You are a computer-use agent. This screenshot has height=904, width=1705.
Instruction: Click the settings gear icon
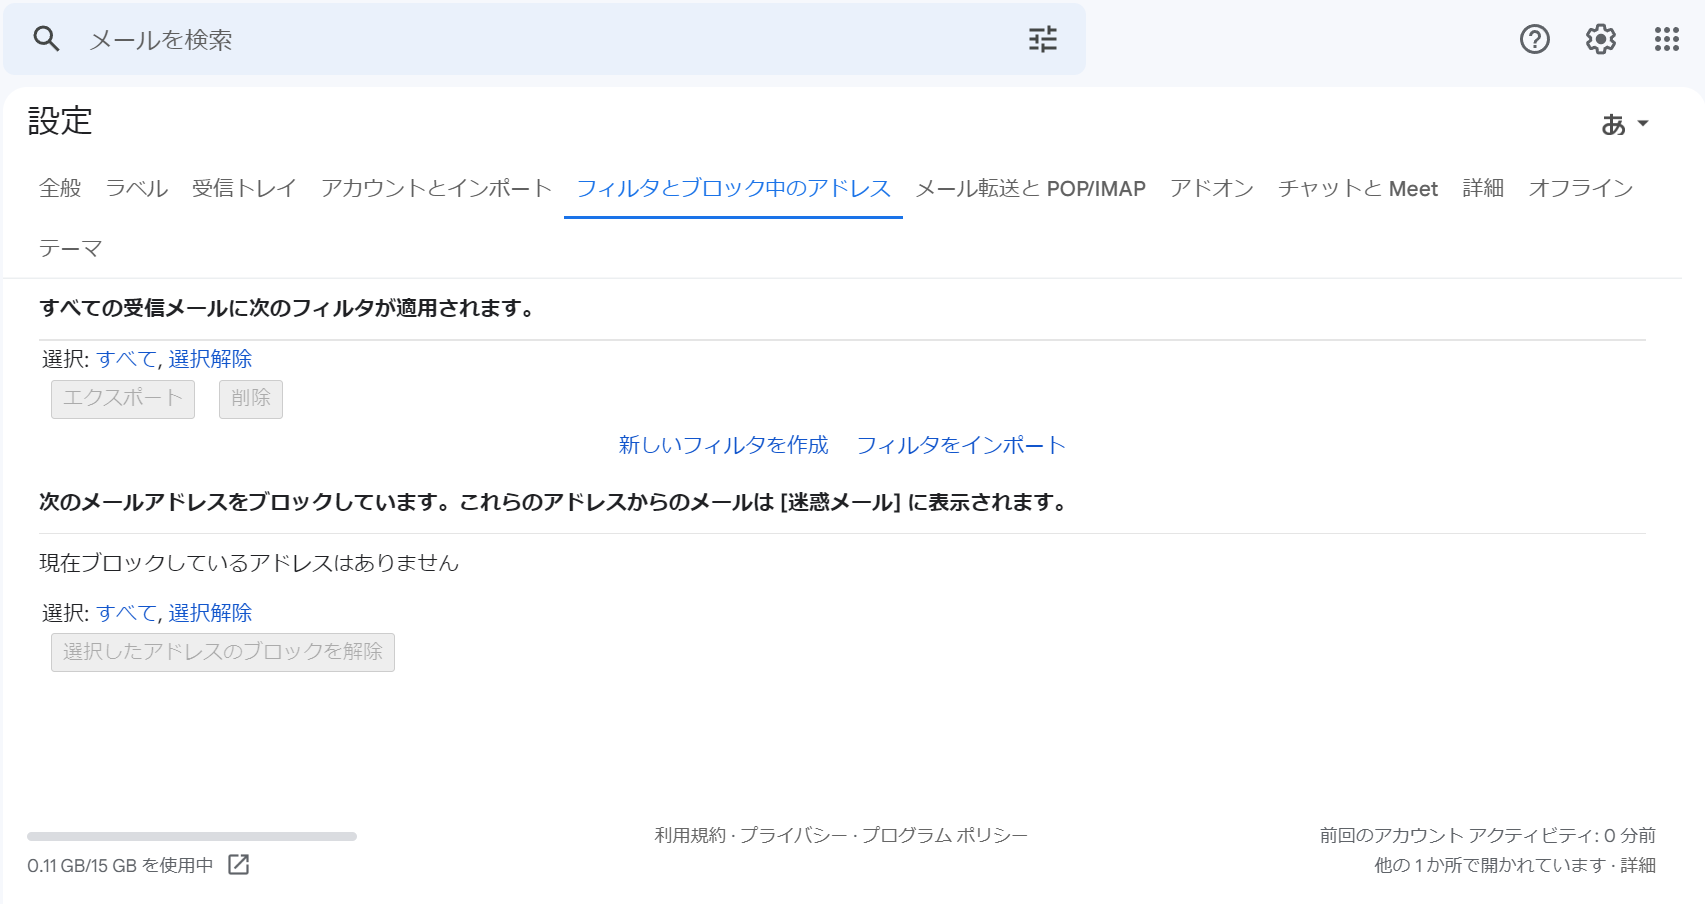click(1600, 39)
